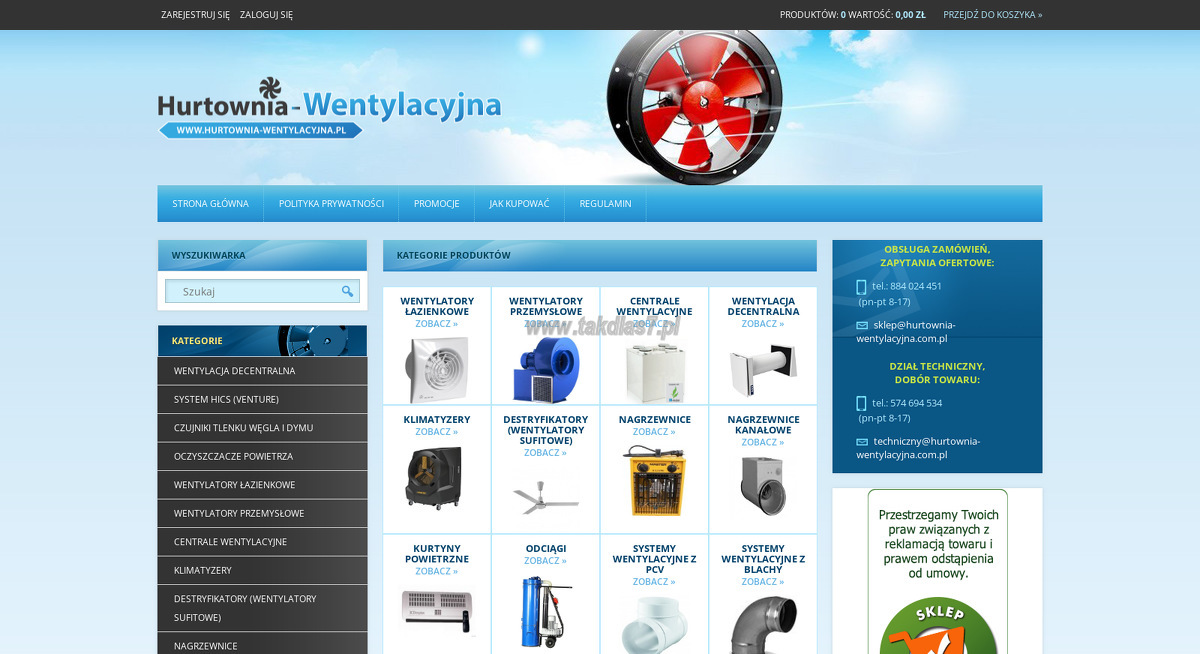The height and width of the screenshot is (654, 1200).
Task: Select Klimatyzery in sidebar
Action: [262, 570]
